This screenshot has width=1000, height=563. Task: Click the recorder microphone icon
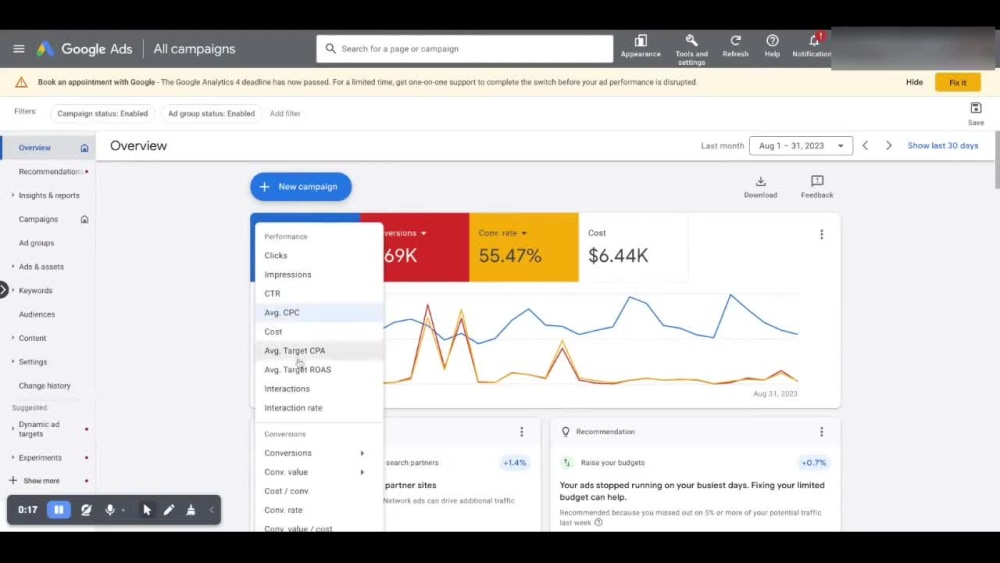(x=110, y=509)
